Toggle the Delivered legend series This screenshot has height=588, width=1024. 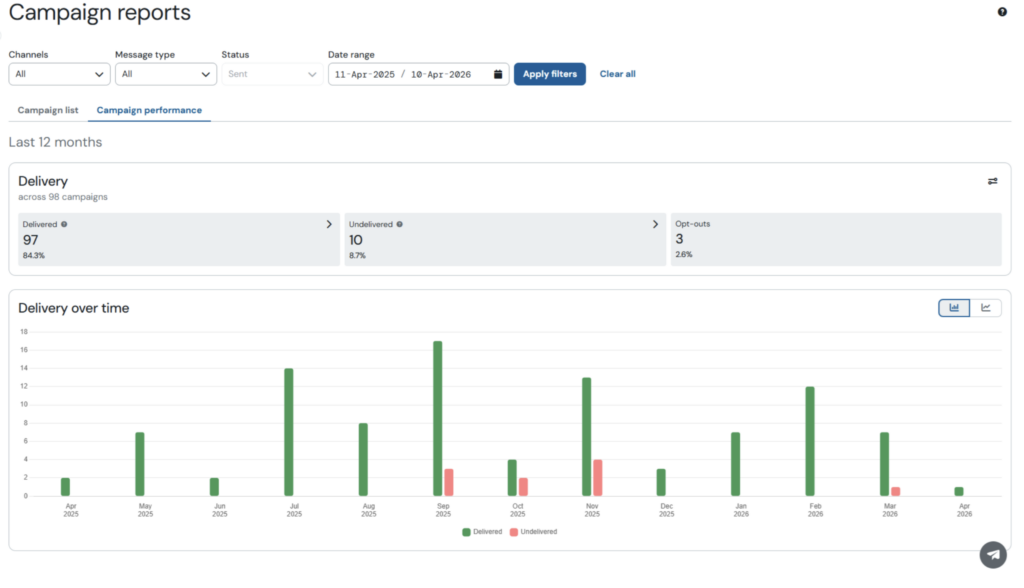(x=485, y=532)
